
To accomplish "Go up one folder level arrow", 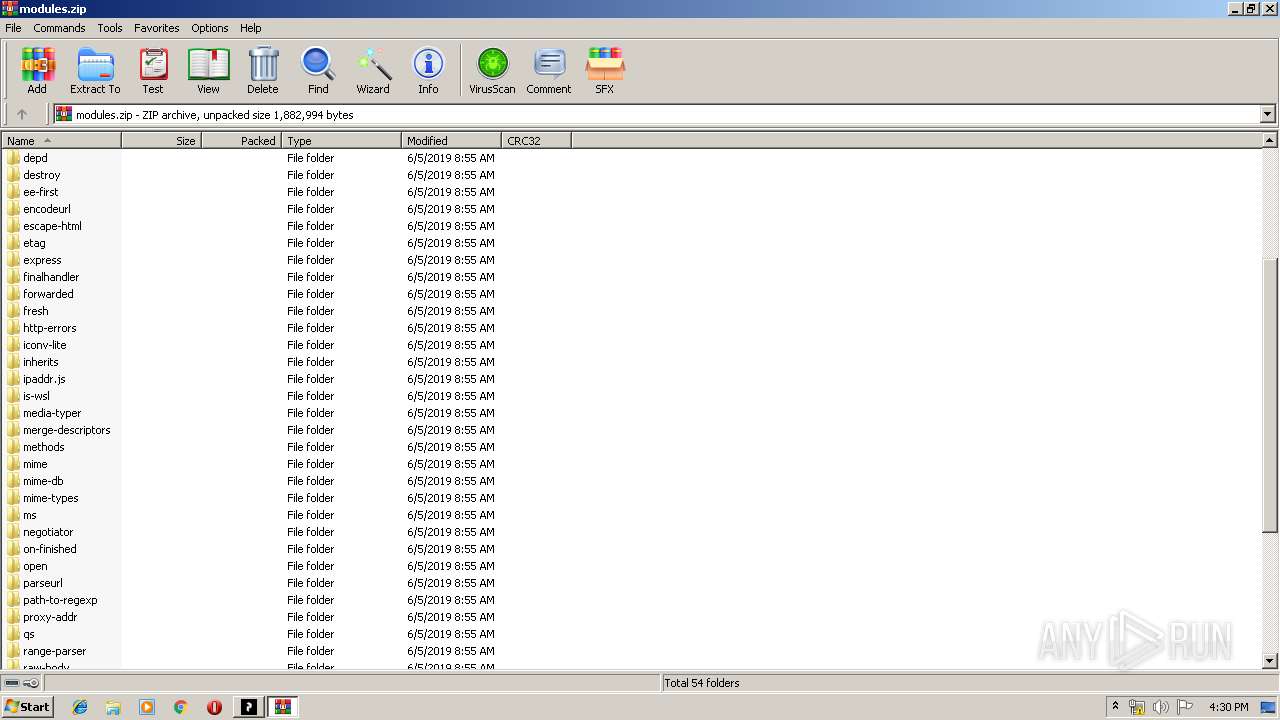I will pos(22,114).
